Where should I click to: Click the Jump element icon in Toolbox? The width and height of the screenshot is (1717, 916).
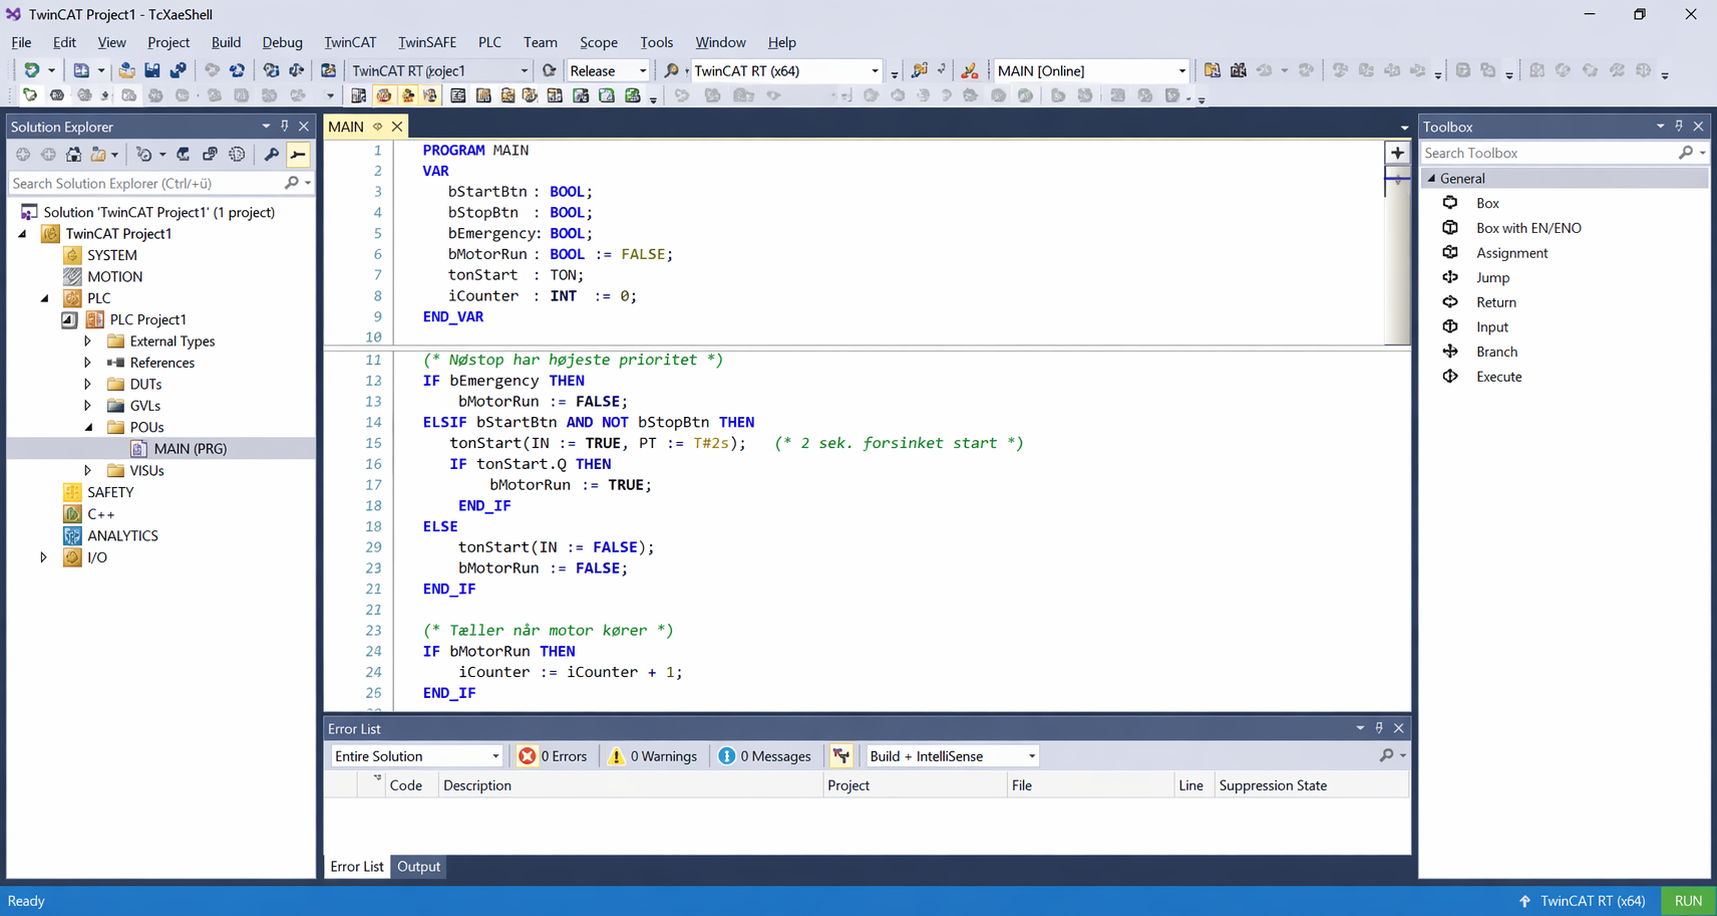[x=1450, y=277]
